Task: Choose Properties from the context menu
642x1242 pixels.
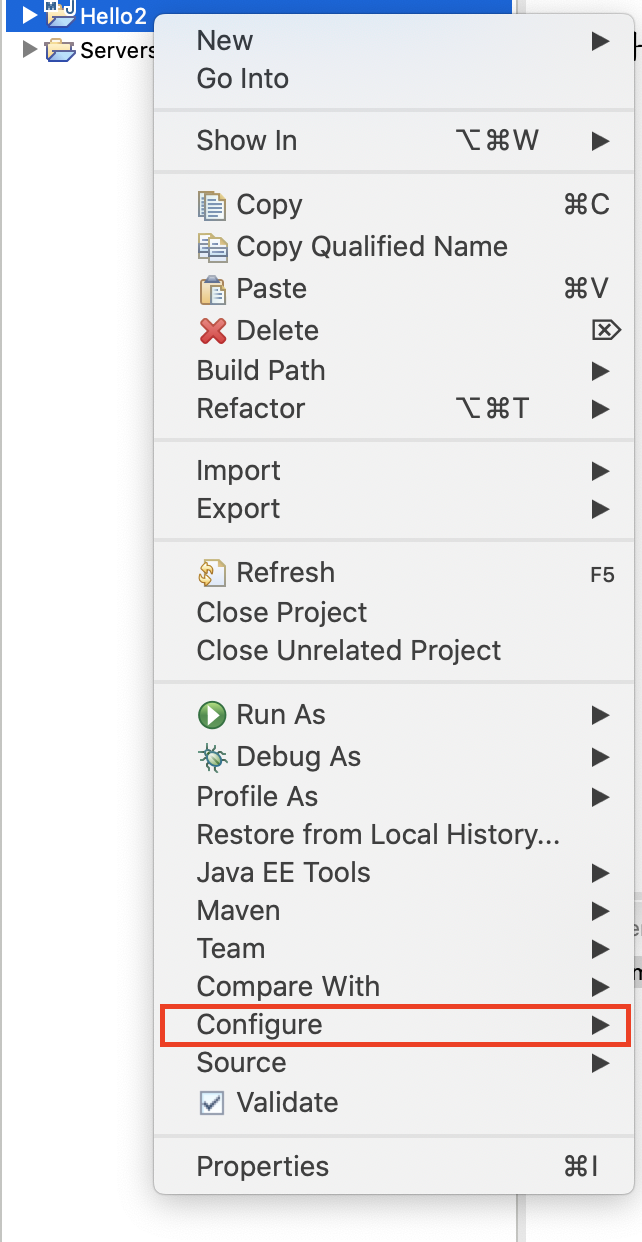Action: click(263, 1167)
